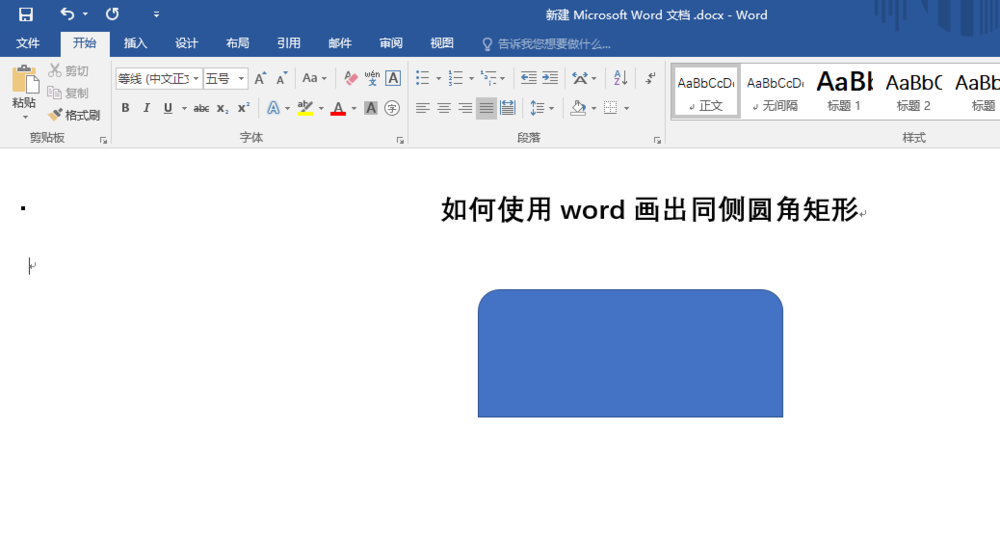
Task: Increase font size with the grow icon
Action: point(260,78)
